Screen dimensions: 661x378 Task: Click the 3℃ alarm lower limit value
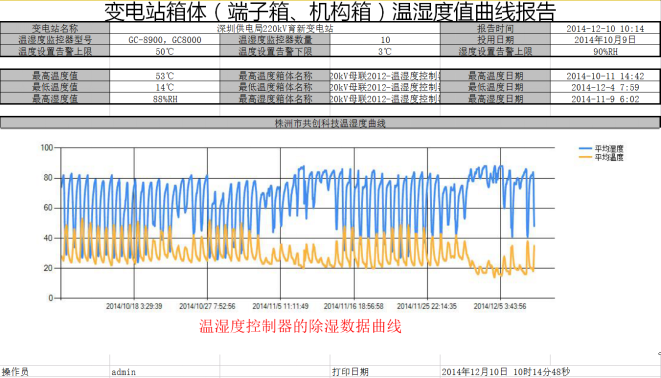click(385, 51)
